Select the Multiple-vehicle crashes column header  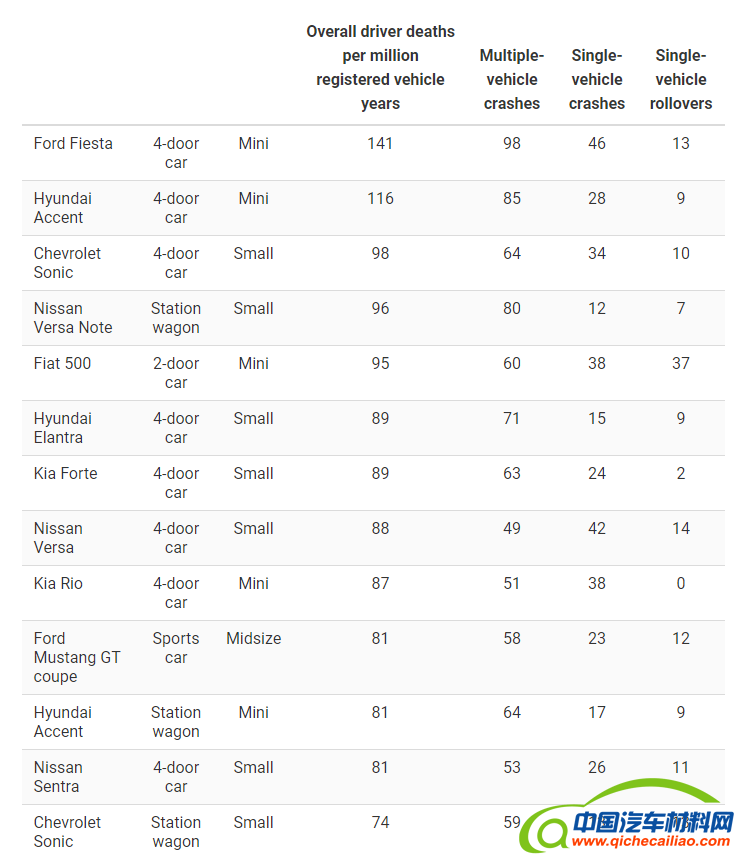512,79
